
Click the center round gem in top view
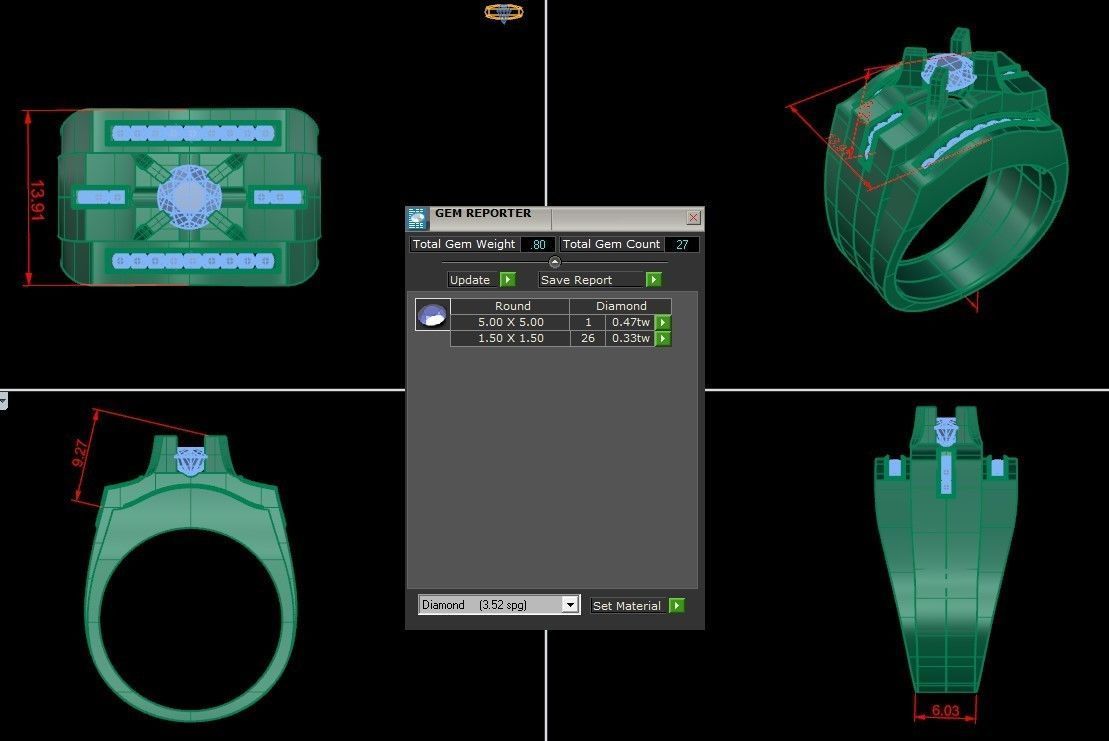tap(190, 197)
